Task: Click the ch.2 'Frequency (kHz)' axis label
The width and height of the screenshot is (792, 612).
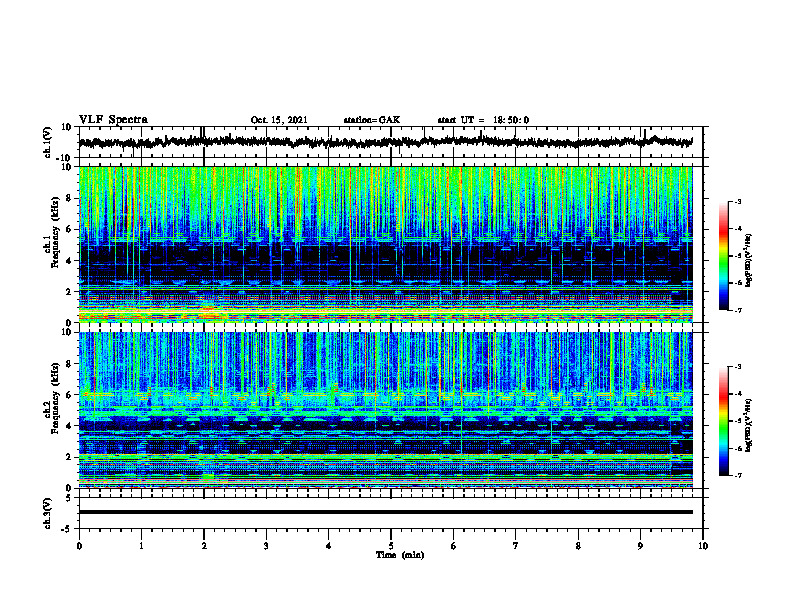Action: pyautogui.click(x=55, y=398)
